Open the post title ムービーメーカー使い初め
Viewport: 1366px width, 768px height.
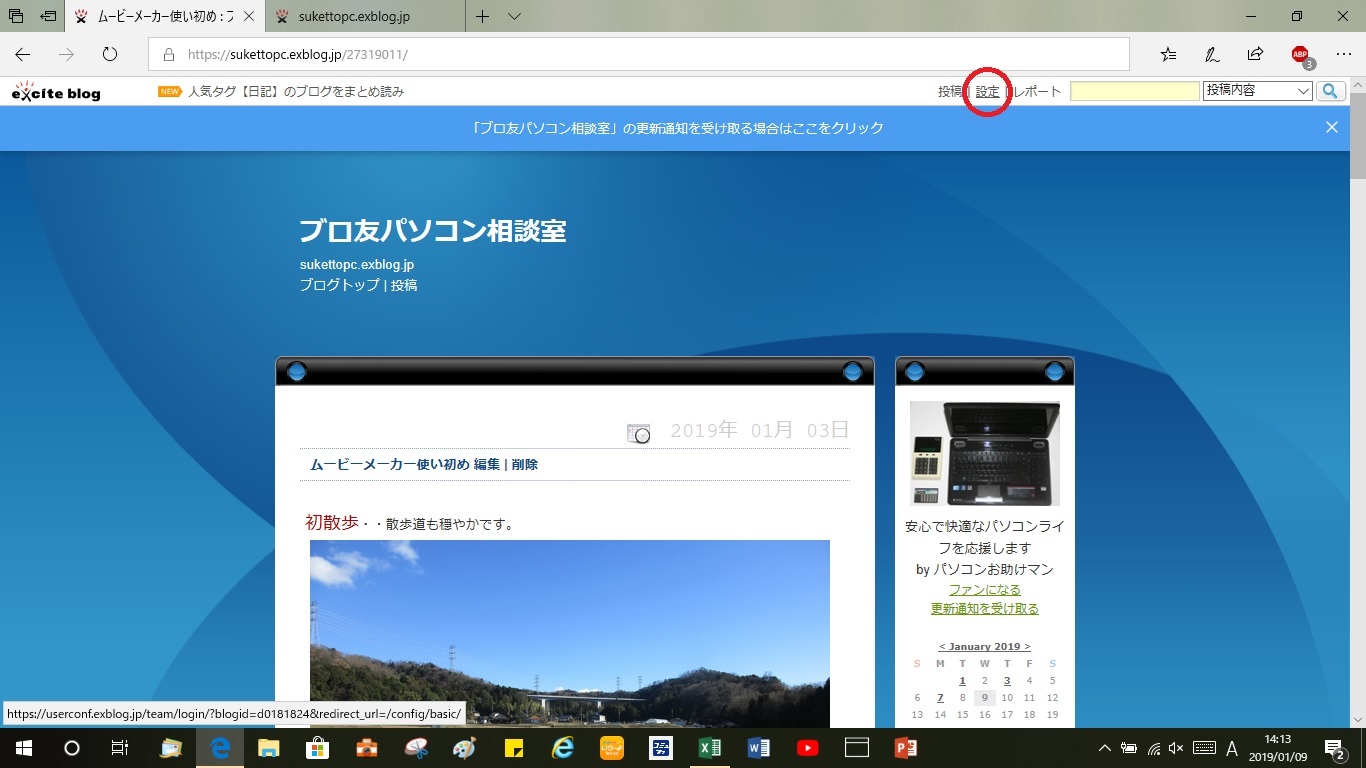pos(389,464)
